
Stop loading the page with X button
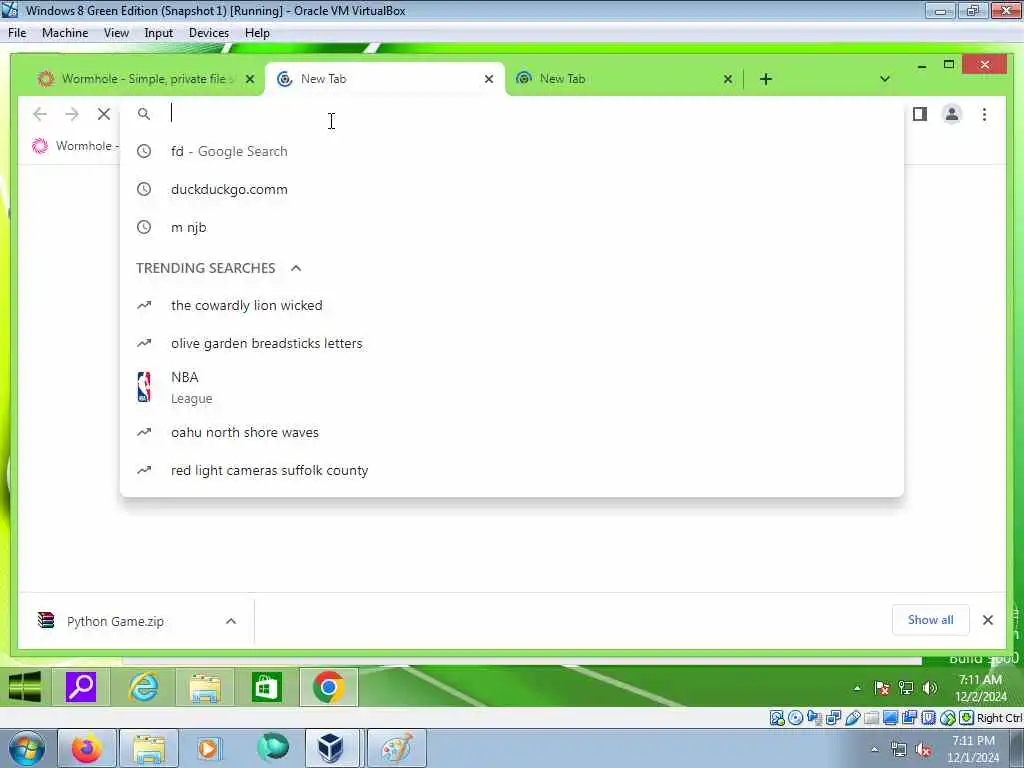104,114
